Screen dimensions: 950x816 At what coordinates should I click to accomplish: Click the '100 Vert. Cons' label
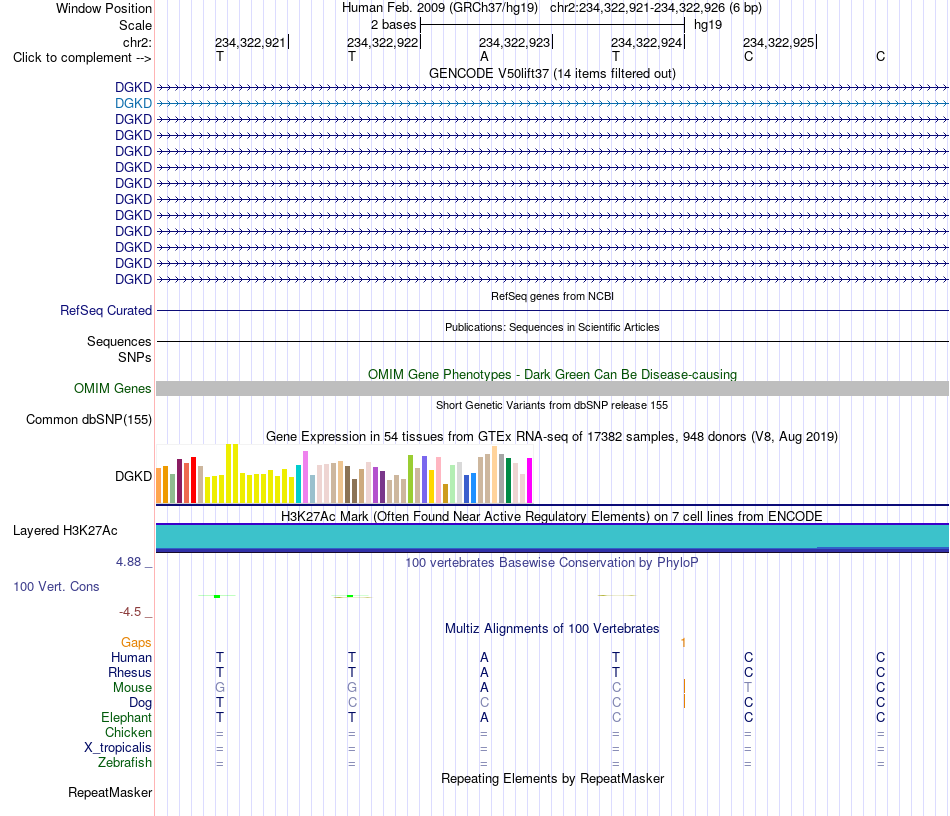[56, 586]
